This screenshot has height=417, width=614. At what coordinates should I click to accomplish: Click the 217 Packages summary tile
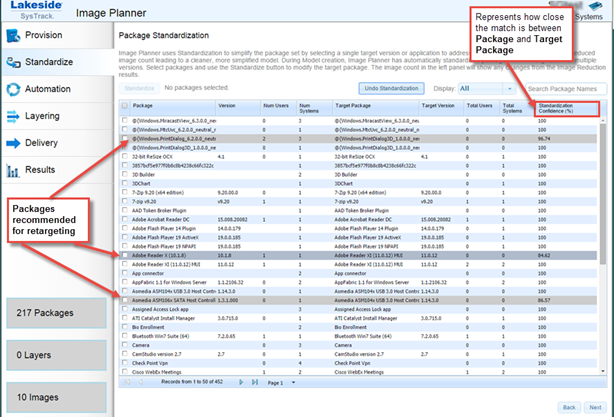(56, 313)
